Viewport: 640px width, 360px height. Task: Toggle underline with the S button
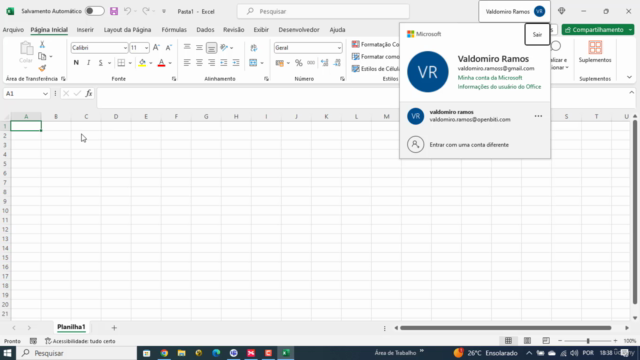tap(100, 63)
